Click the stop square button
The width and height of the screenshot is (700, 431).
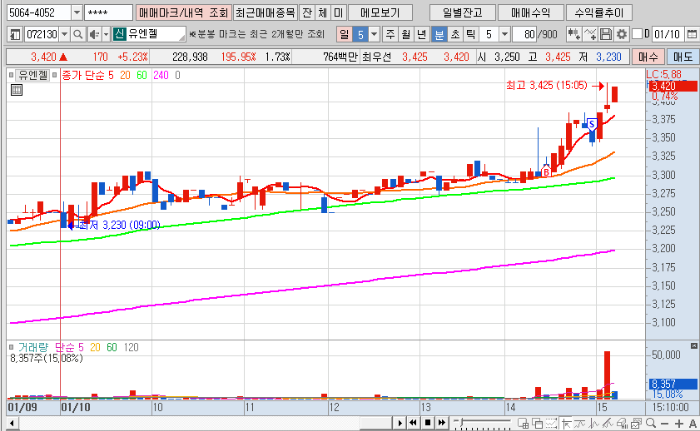pyautogui.click(x=427, y=423)
